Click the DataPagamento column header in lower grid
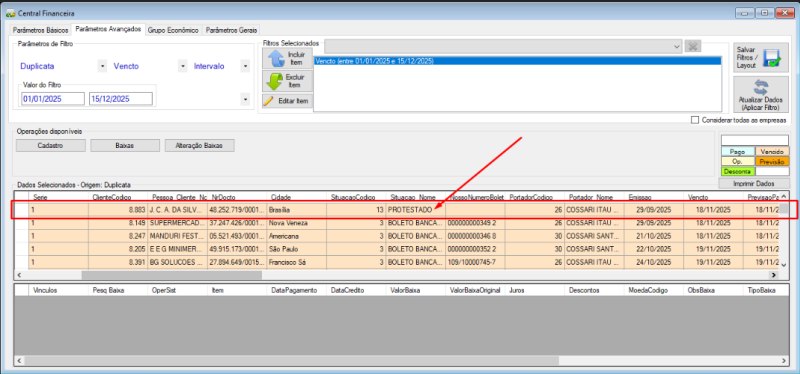Image resolution: width=800 pixels, height=374 pixels. [x=297, y=290]
